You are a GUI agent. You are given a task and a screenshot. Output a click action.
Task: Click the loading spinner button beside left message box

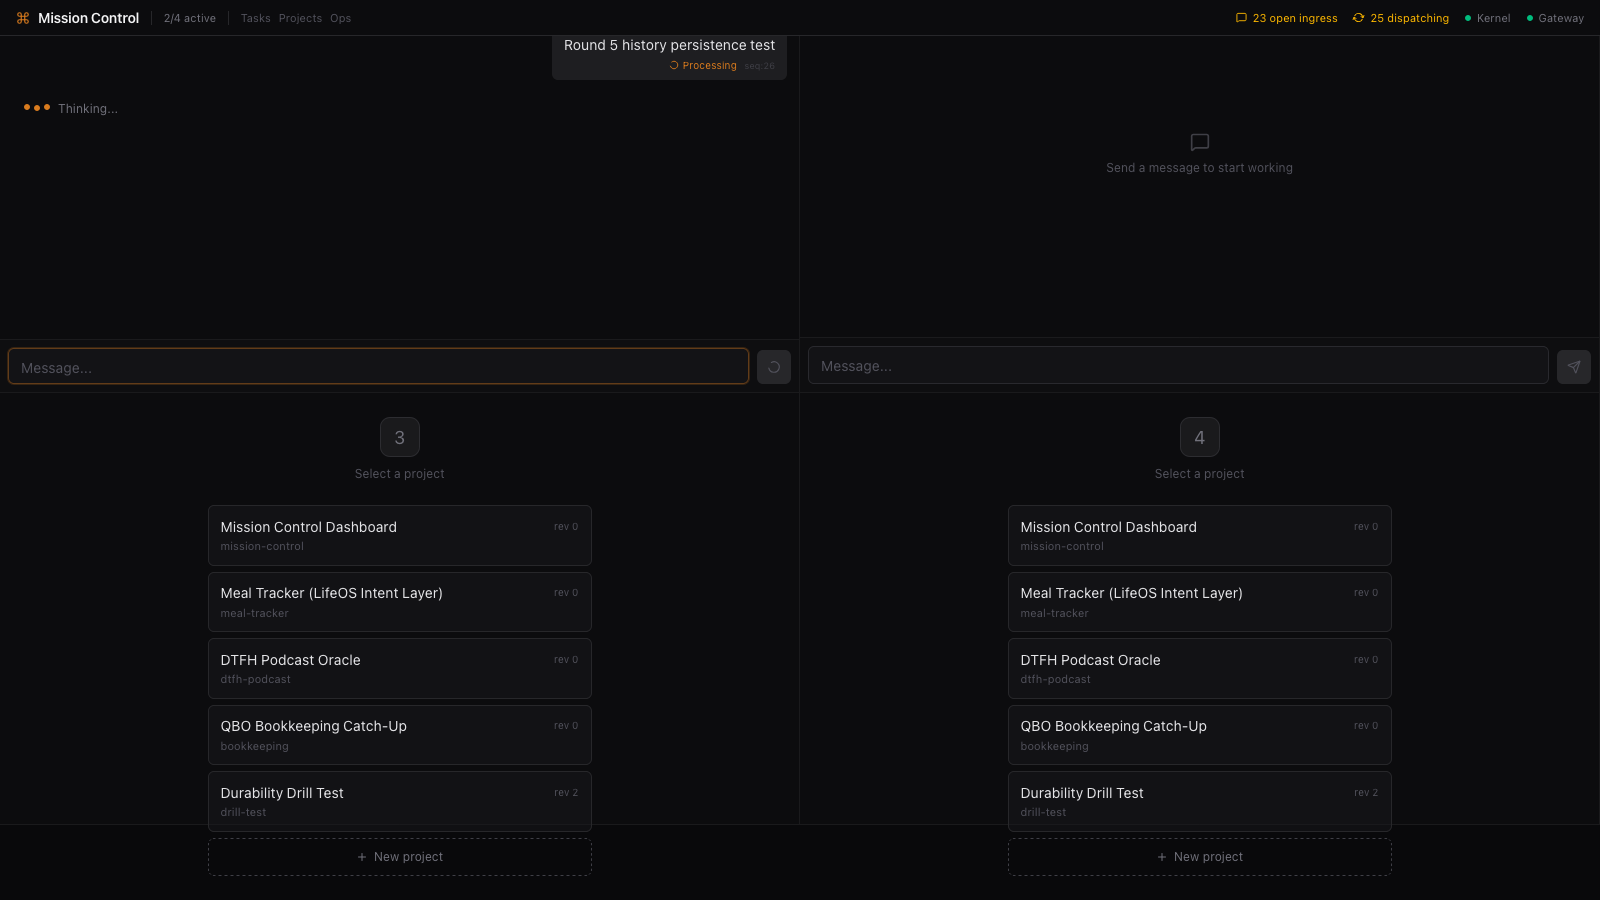(x=773, y=367)
